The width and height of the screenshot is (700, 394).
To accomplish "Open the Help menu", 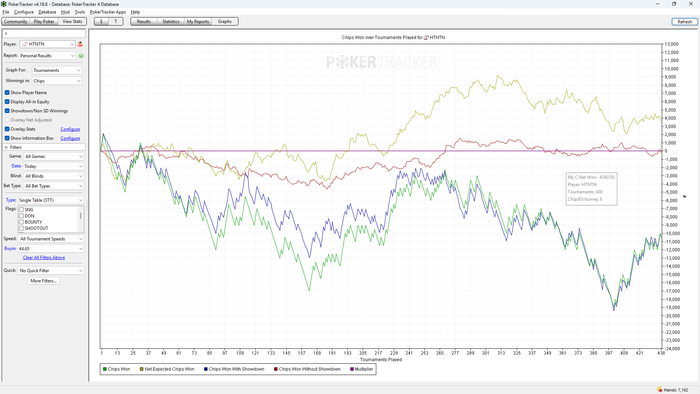I will click(x=135, y=12).
